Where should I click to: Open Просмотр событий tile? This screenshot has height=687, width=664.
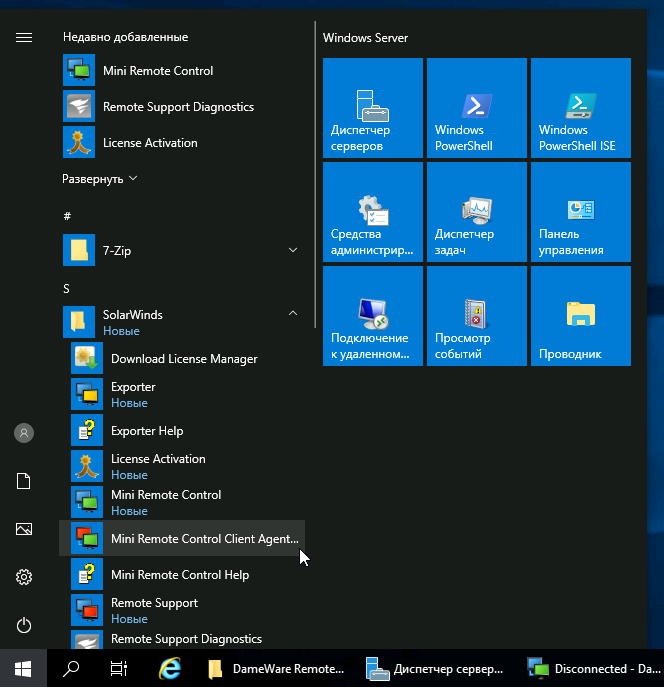477,316
